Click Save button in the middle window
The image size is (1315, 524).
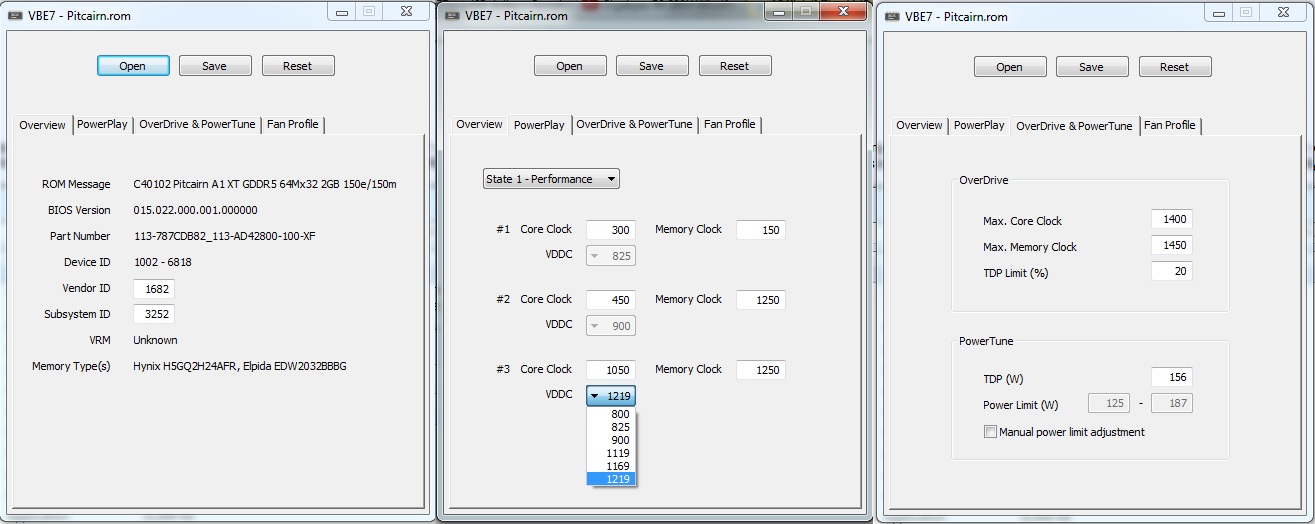click(652, 66)
